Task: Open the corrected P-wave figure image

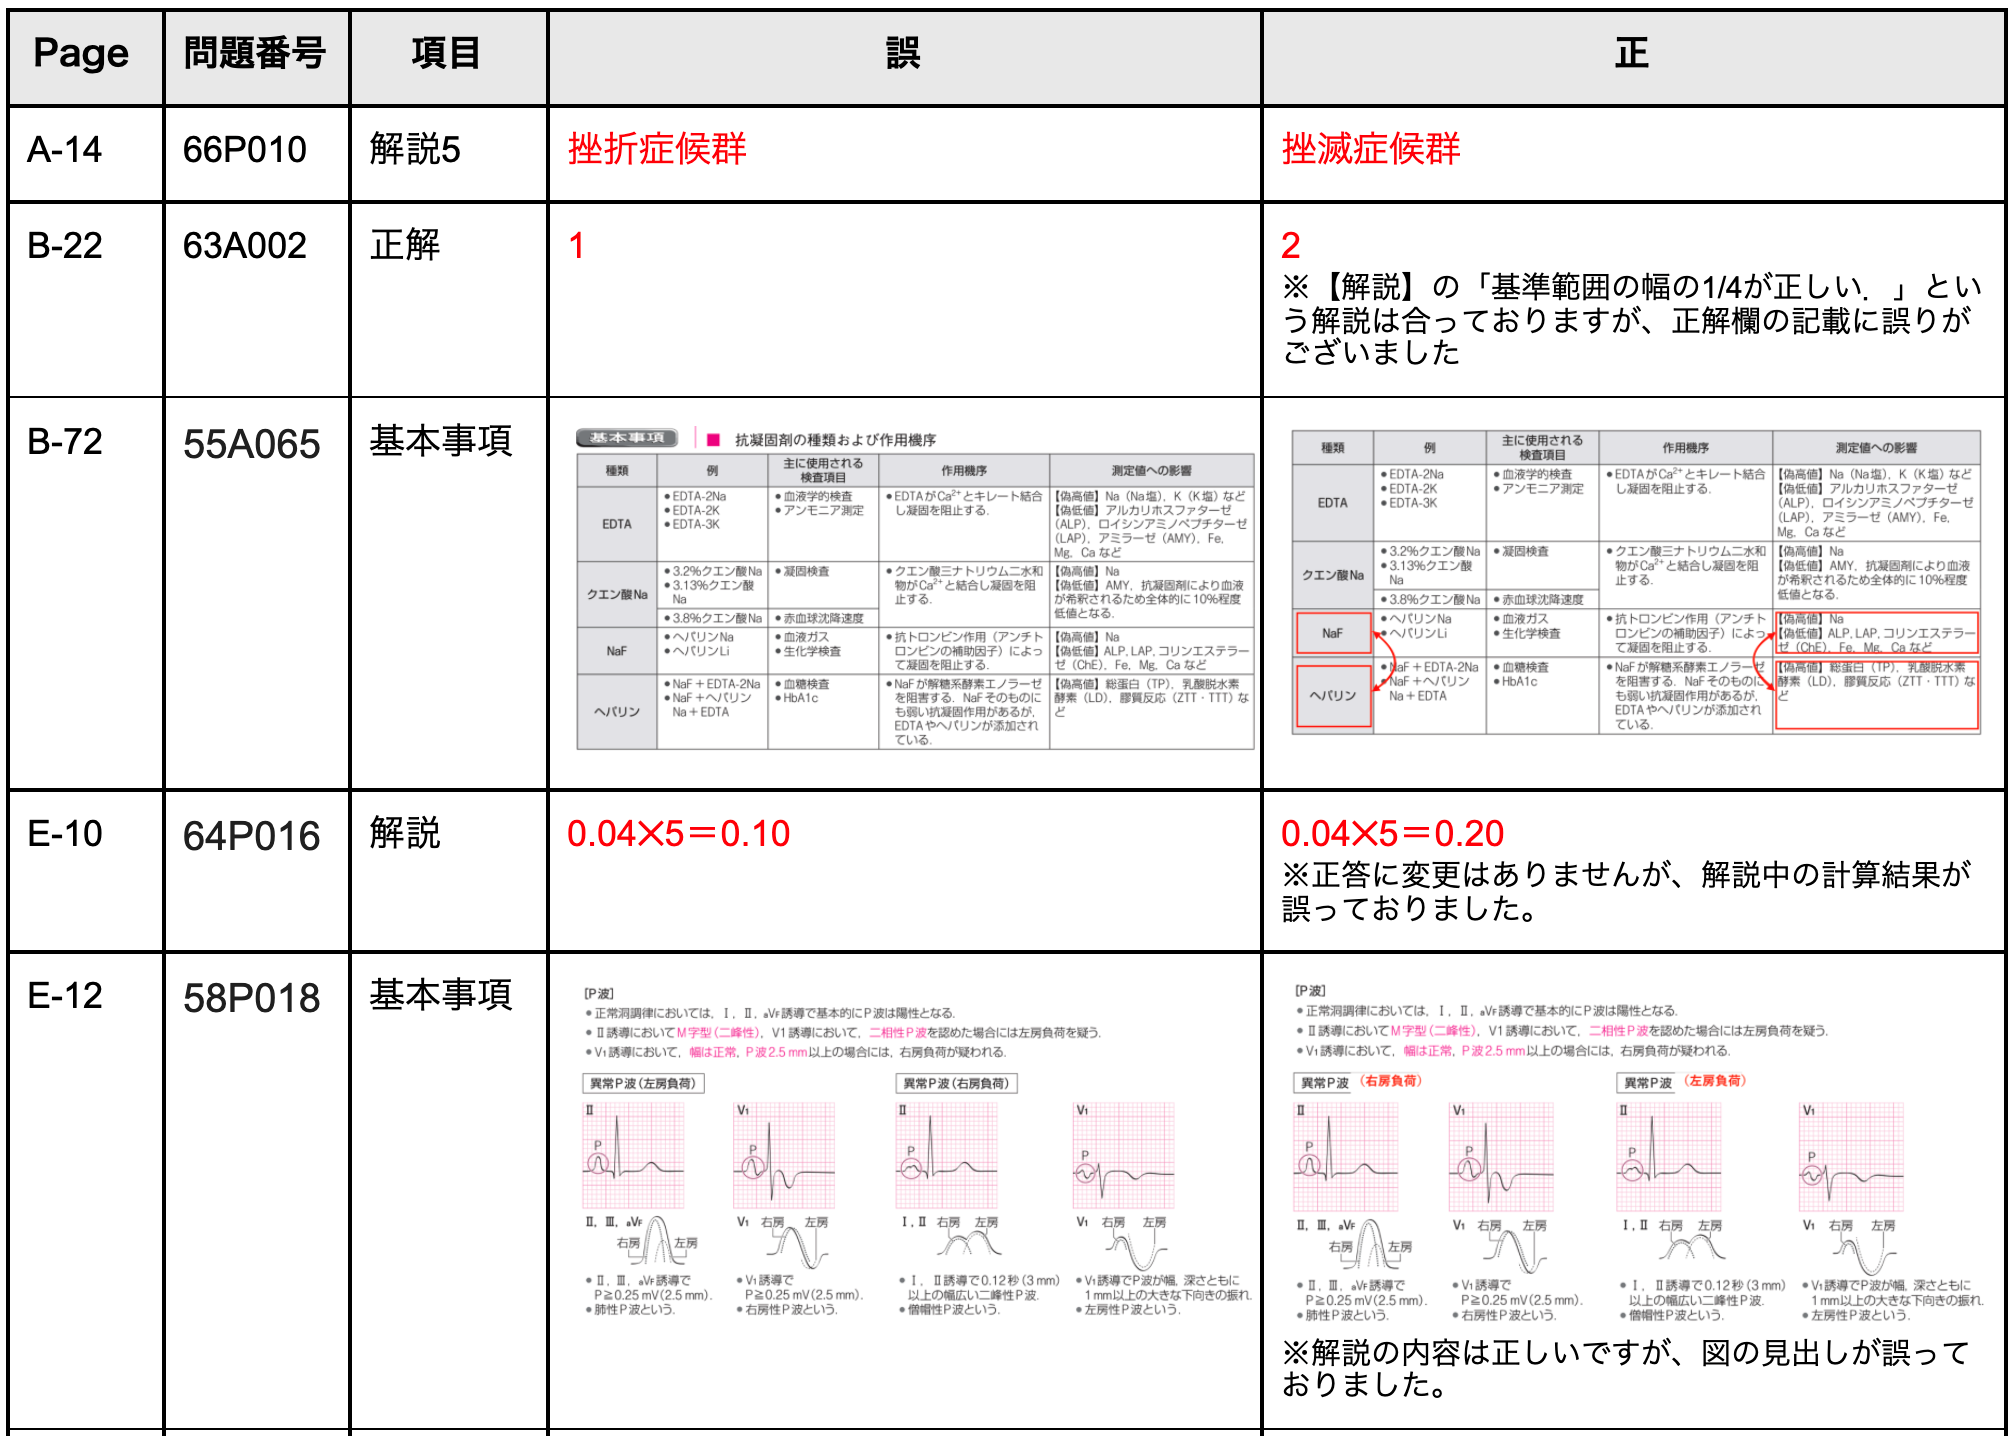Action: (1638, 1152)
